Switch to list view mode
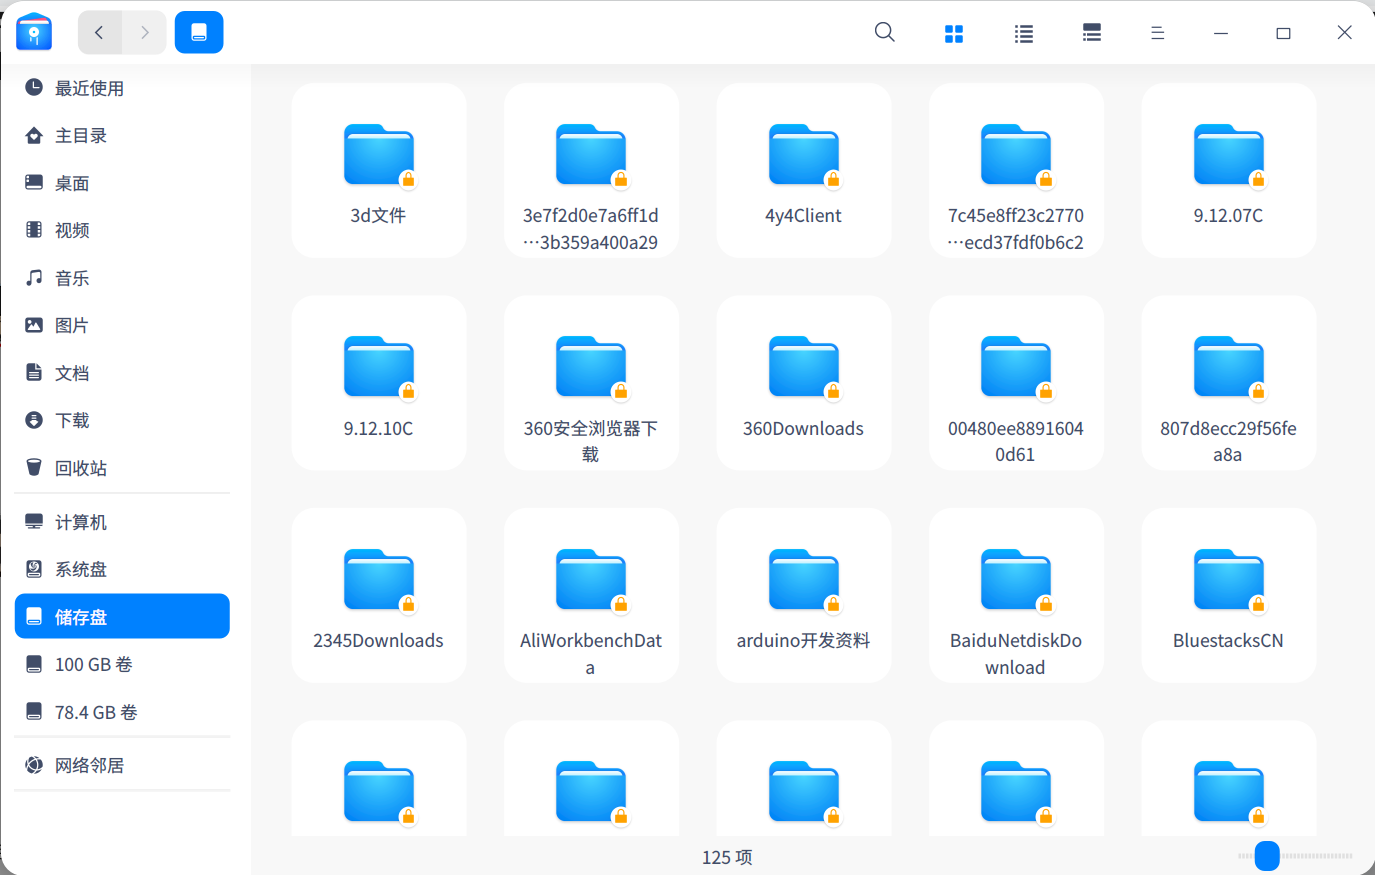The height and width of the screenshot is (875, 1375). [x=1023, y=34]
